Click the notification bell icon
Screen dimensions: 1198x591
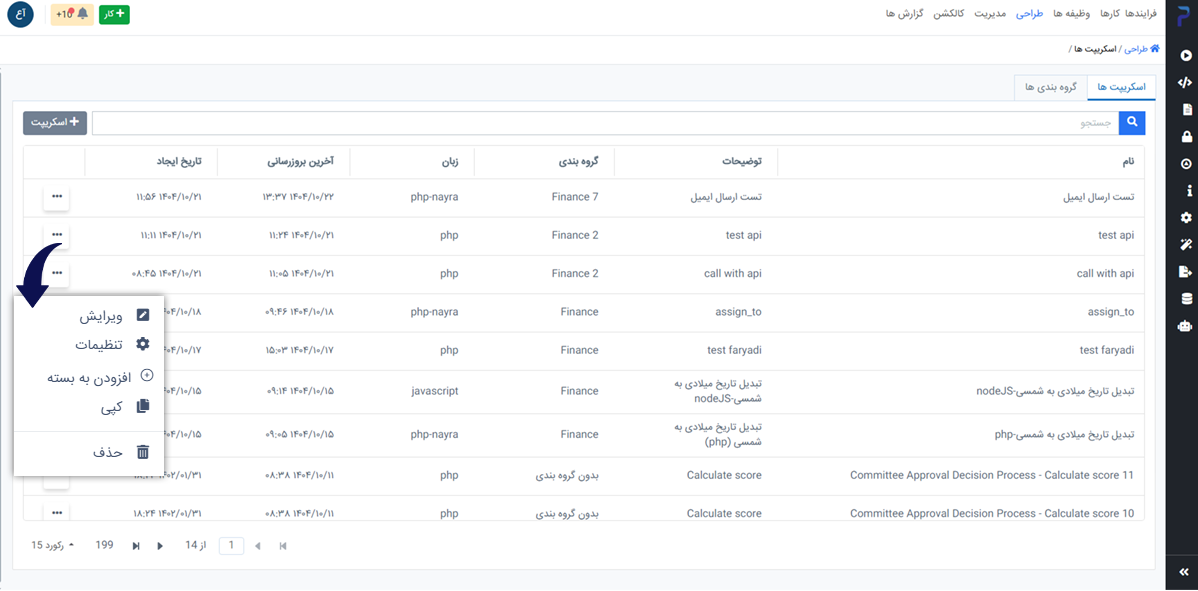click(x=82, y=14)
